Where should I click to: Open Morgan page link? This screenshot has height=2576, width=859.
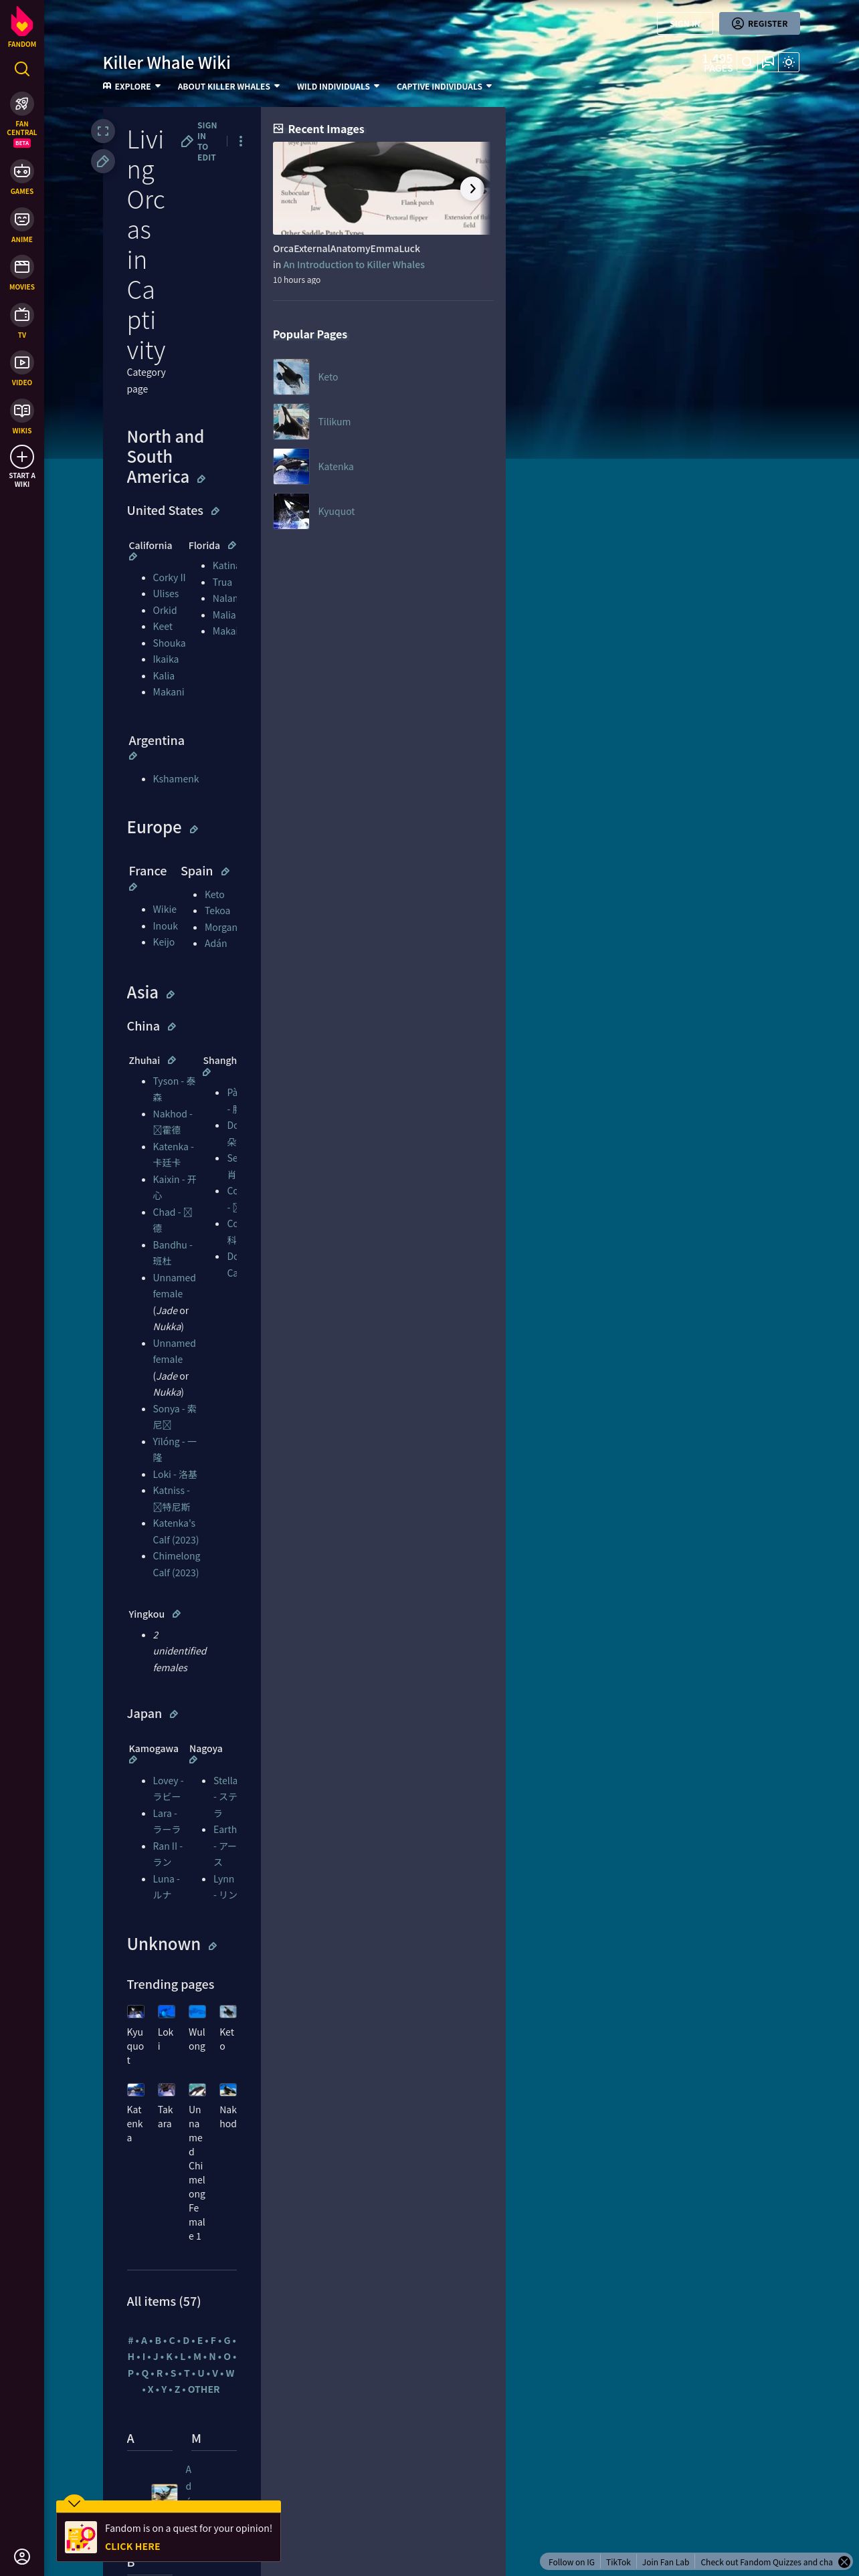click(x=221, y=928)
